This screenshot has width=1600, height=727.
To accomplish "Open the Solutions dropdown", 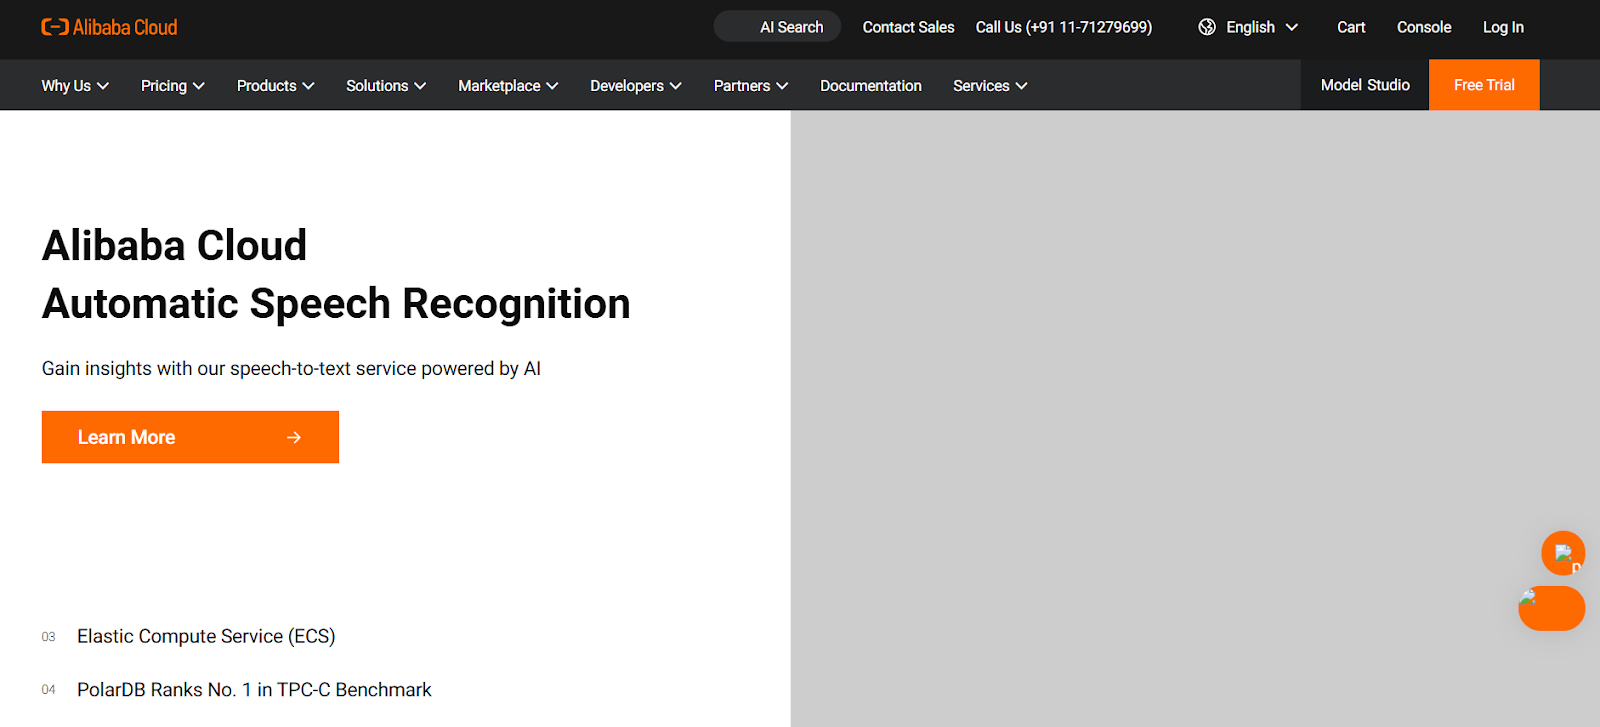I will 386,86.
